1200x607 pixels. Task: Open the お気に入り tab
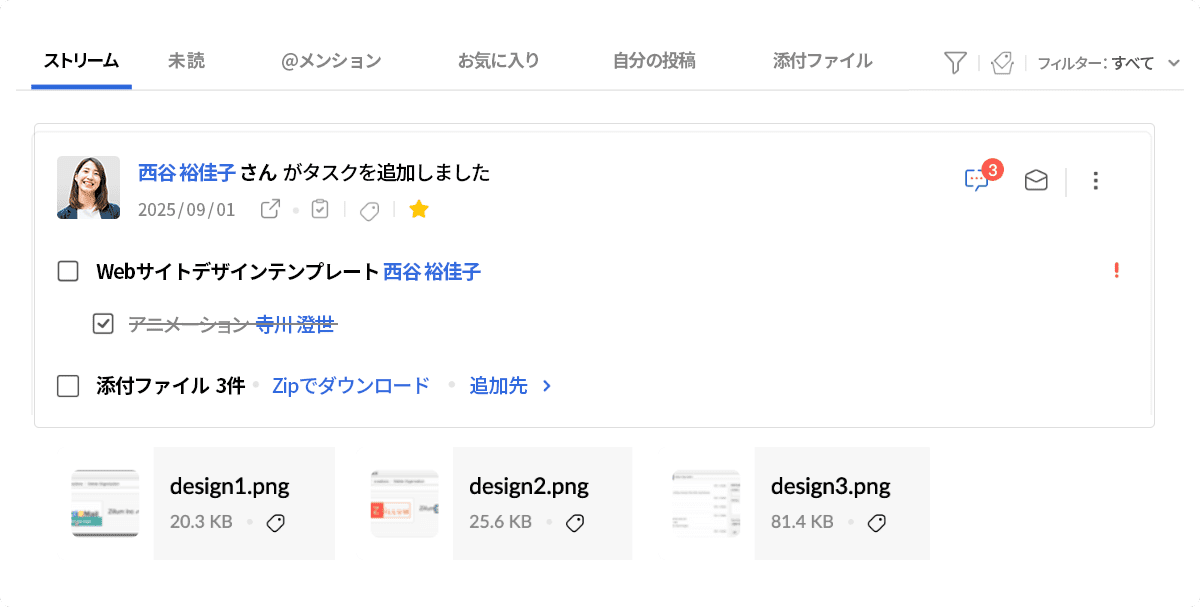click(499, 61)
